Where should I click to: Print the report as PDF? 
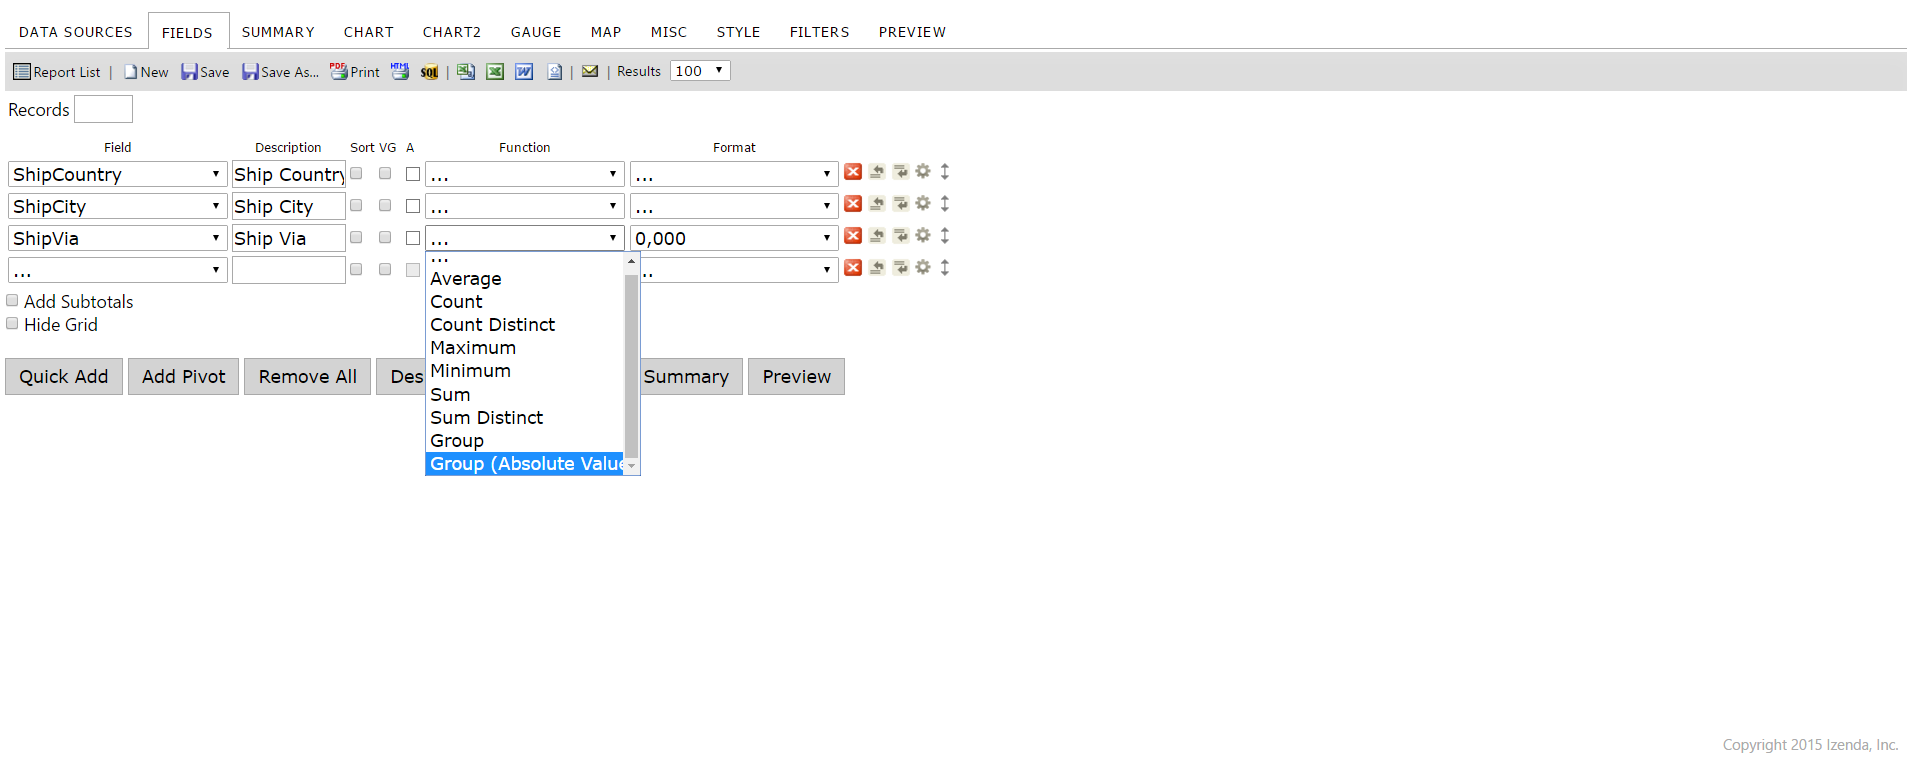355,72
